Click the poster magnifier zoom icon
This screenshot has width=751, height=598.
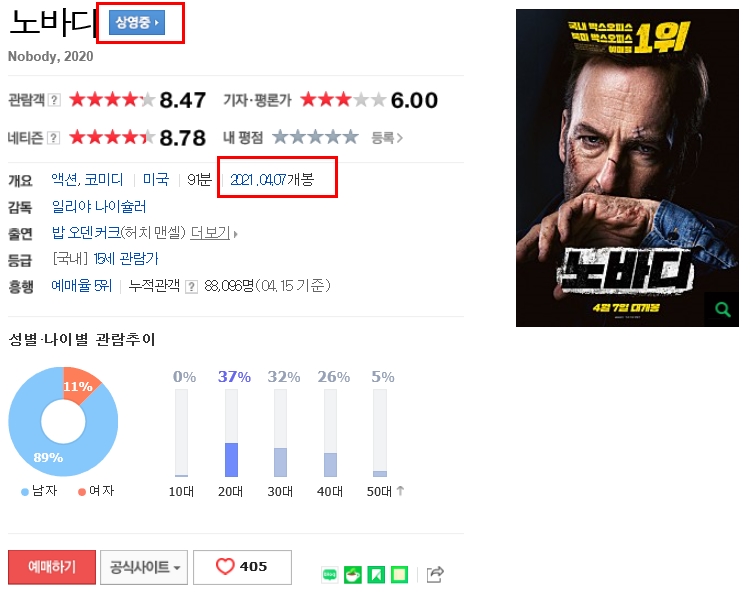pyautogui.click(x=722, y=310)
